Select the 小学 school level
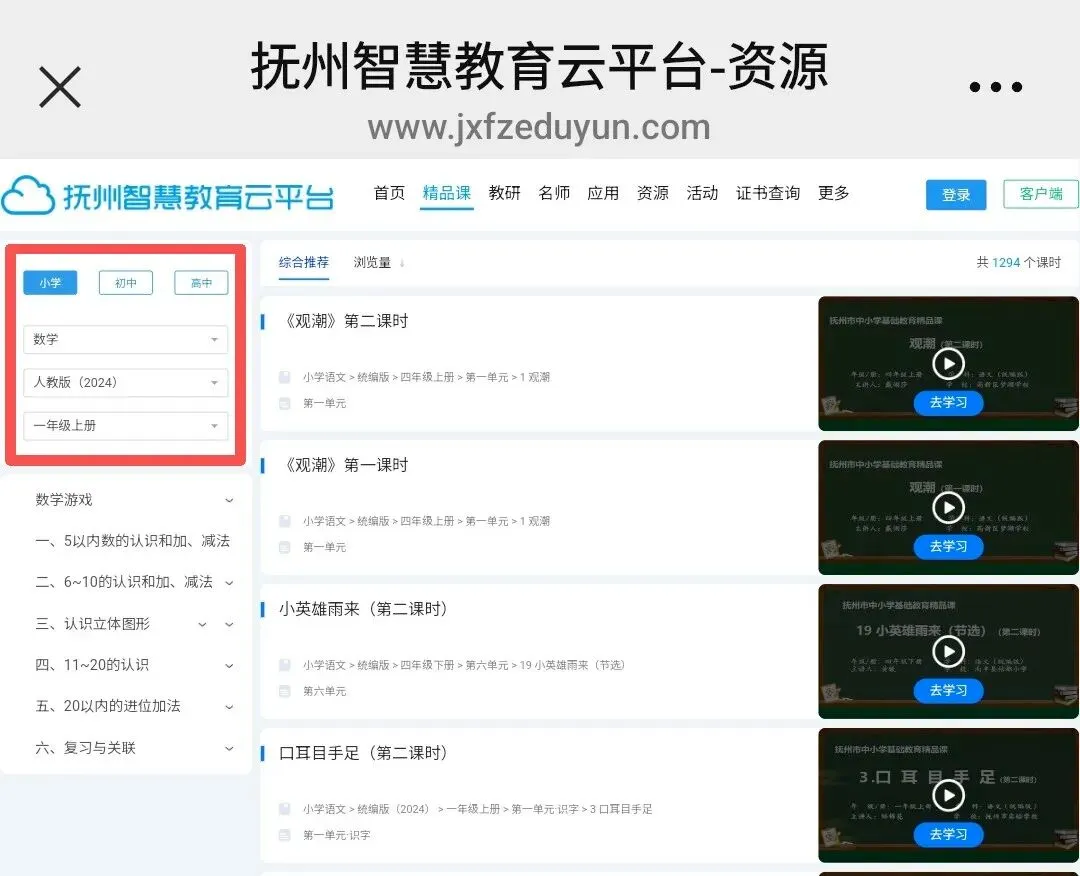The image size is (1080, 876). [x=50, y=282]
